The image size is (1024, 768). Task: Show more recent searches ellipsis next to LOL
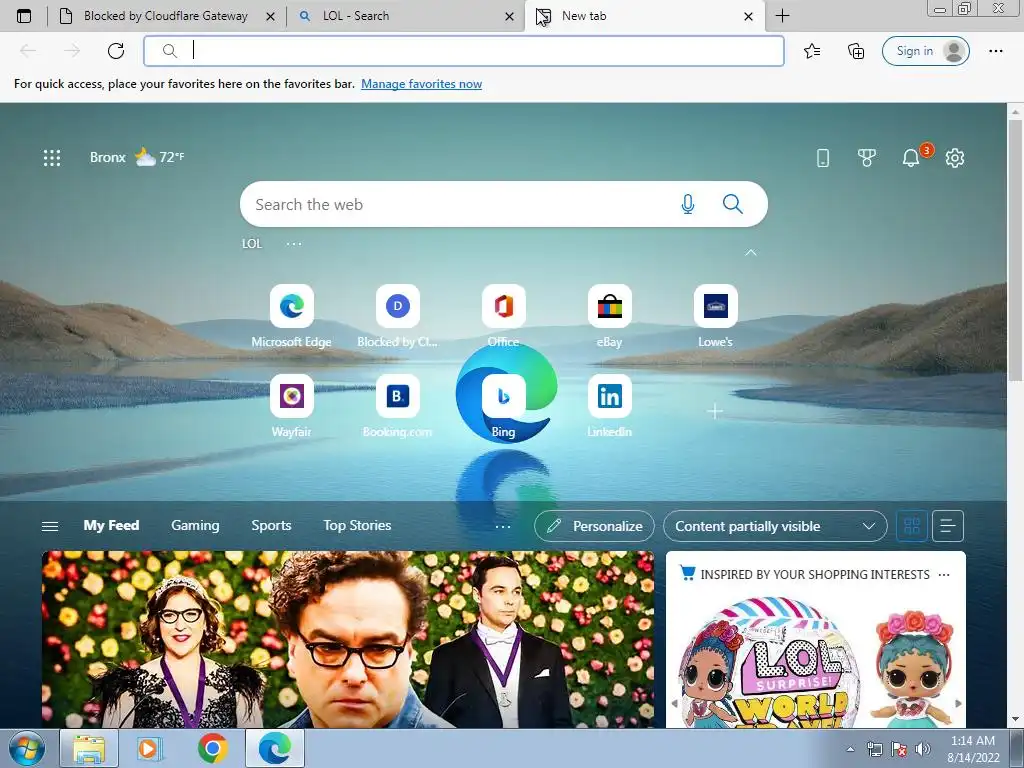click(x=294, y=244)
